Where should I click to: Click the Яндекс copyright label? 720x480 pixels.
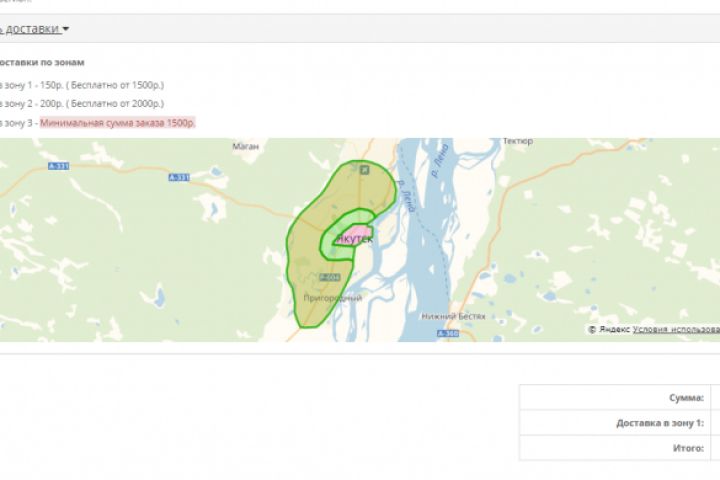(x=609, y=329)
